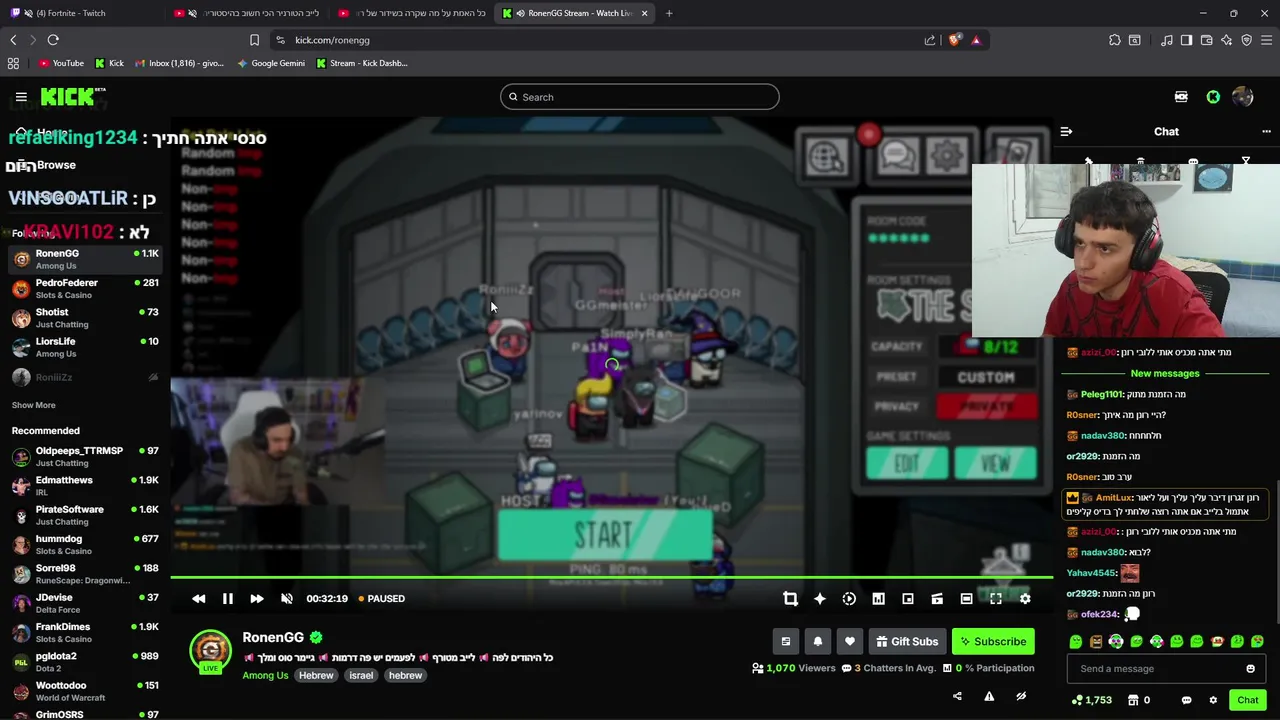This screenshot has width=1280, height=720.
Task: Reload the page in the browser
Action: click(x=53, y=40)
